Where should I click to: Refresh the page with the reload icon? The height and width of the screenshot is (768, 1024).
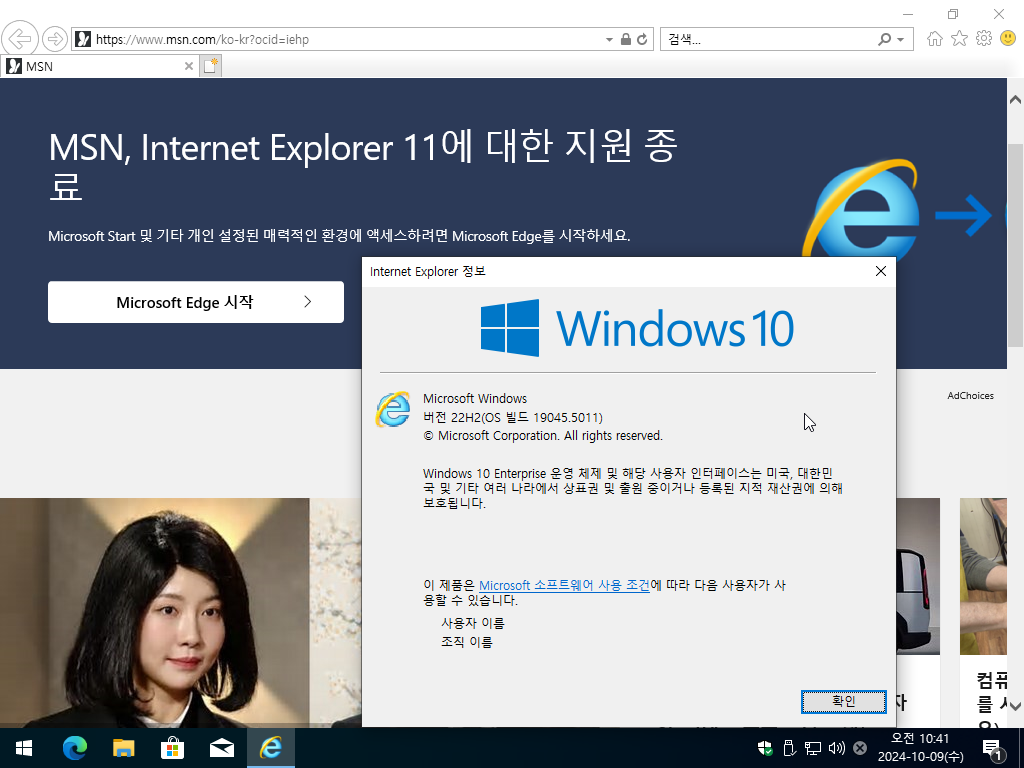click(643, 39)
